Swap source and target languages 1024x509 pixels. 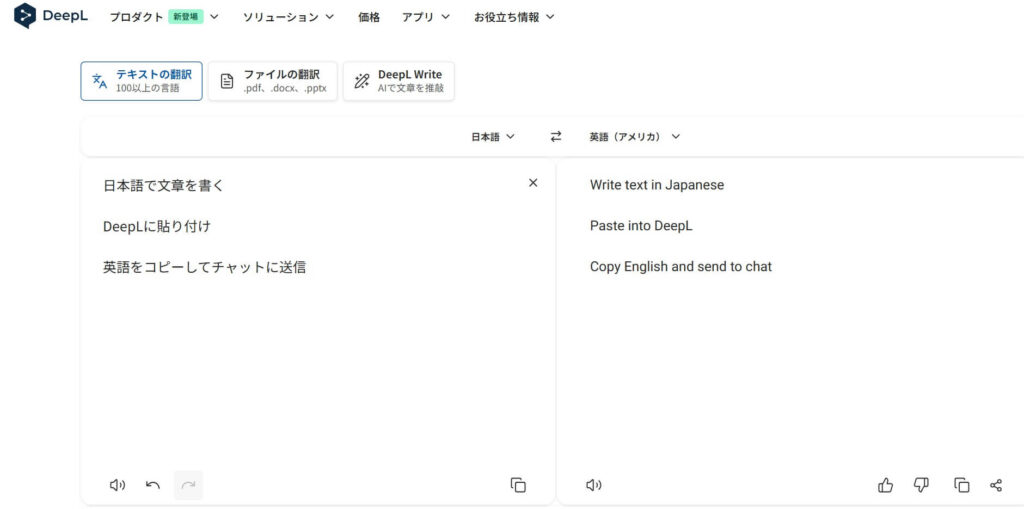pos(556,137)
